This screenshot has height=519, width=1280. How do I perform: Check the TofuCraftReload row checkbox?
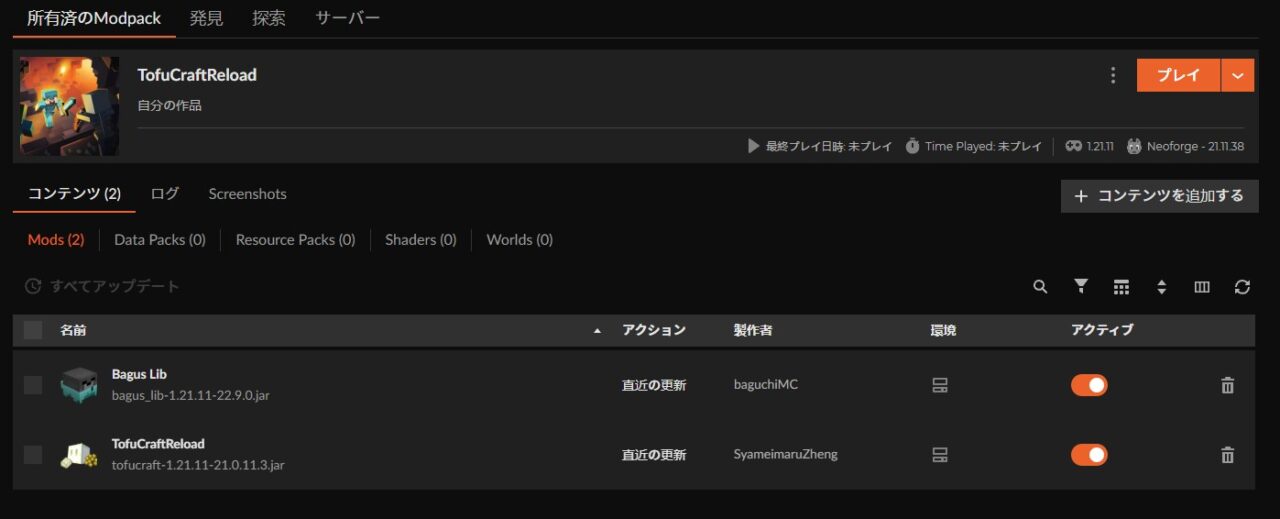pos(33,455)
